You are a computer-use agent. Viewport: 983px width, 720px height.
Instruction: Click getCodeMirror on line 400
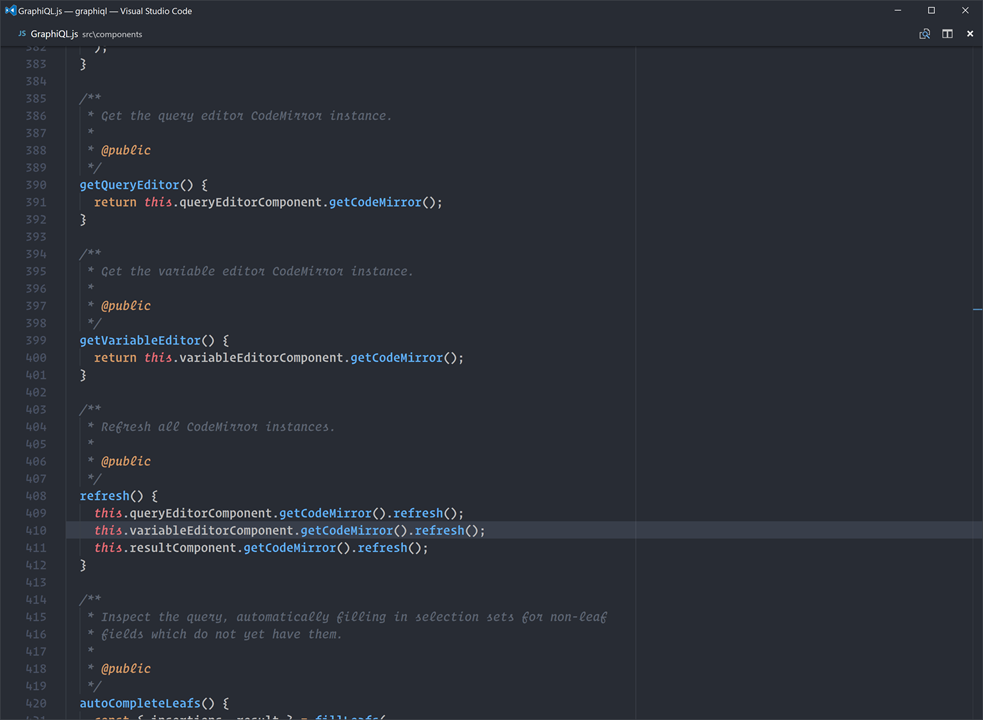(x=396, y=358)
